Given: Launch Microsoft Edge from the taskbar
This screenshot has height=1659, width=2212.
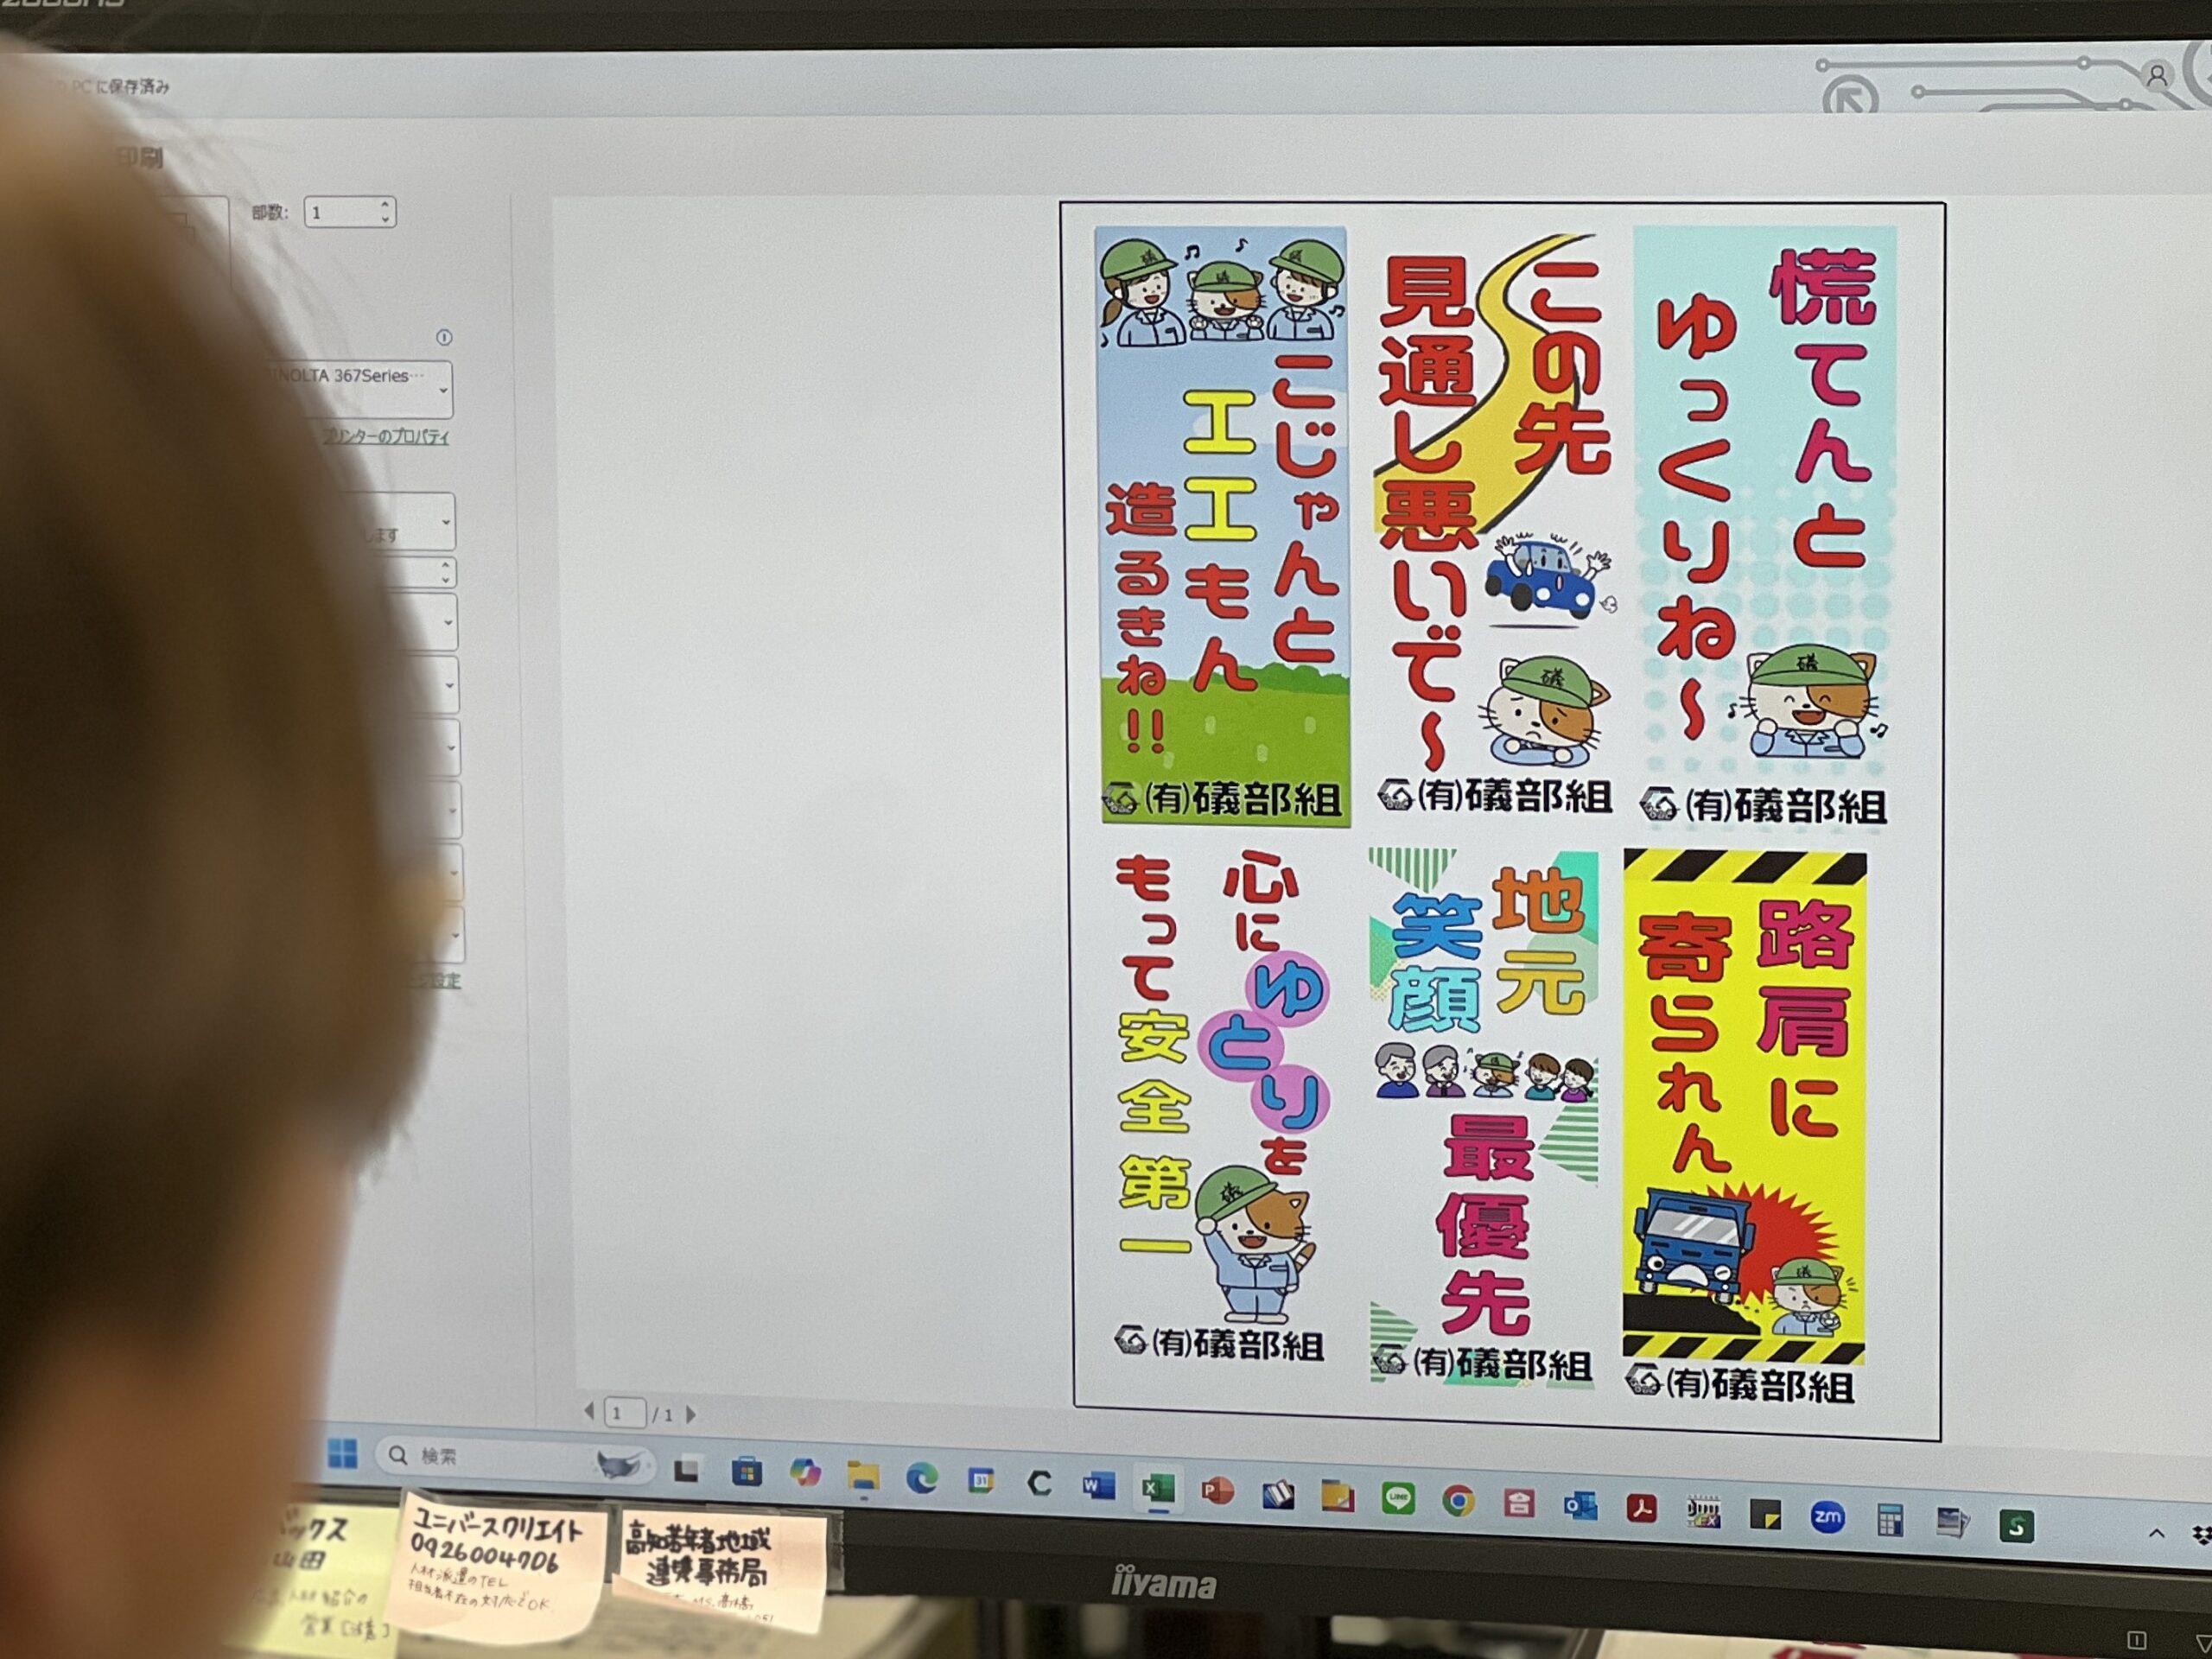Looking at the screenshot, I should coord(921,1478).
